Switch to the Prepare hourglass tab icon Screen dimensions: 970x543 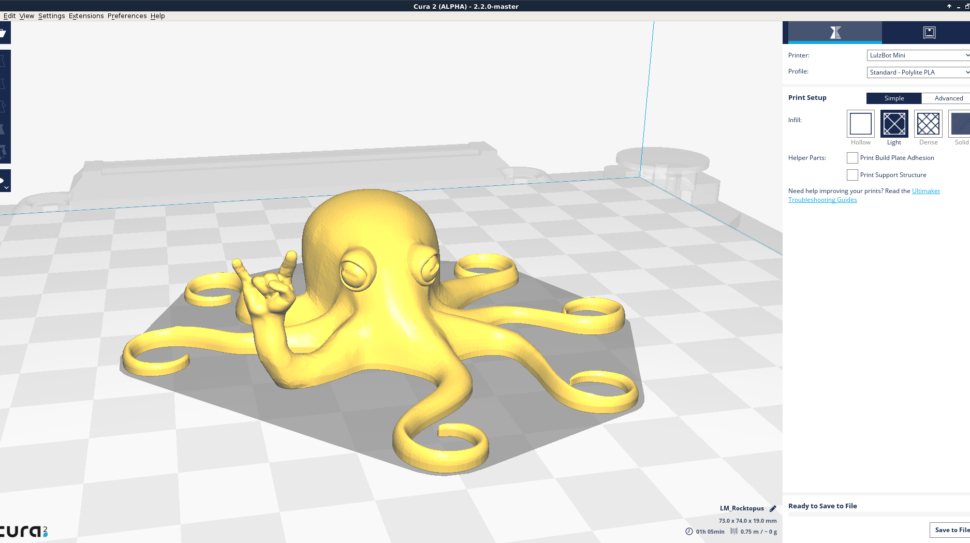[x=834, y=33]
